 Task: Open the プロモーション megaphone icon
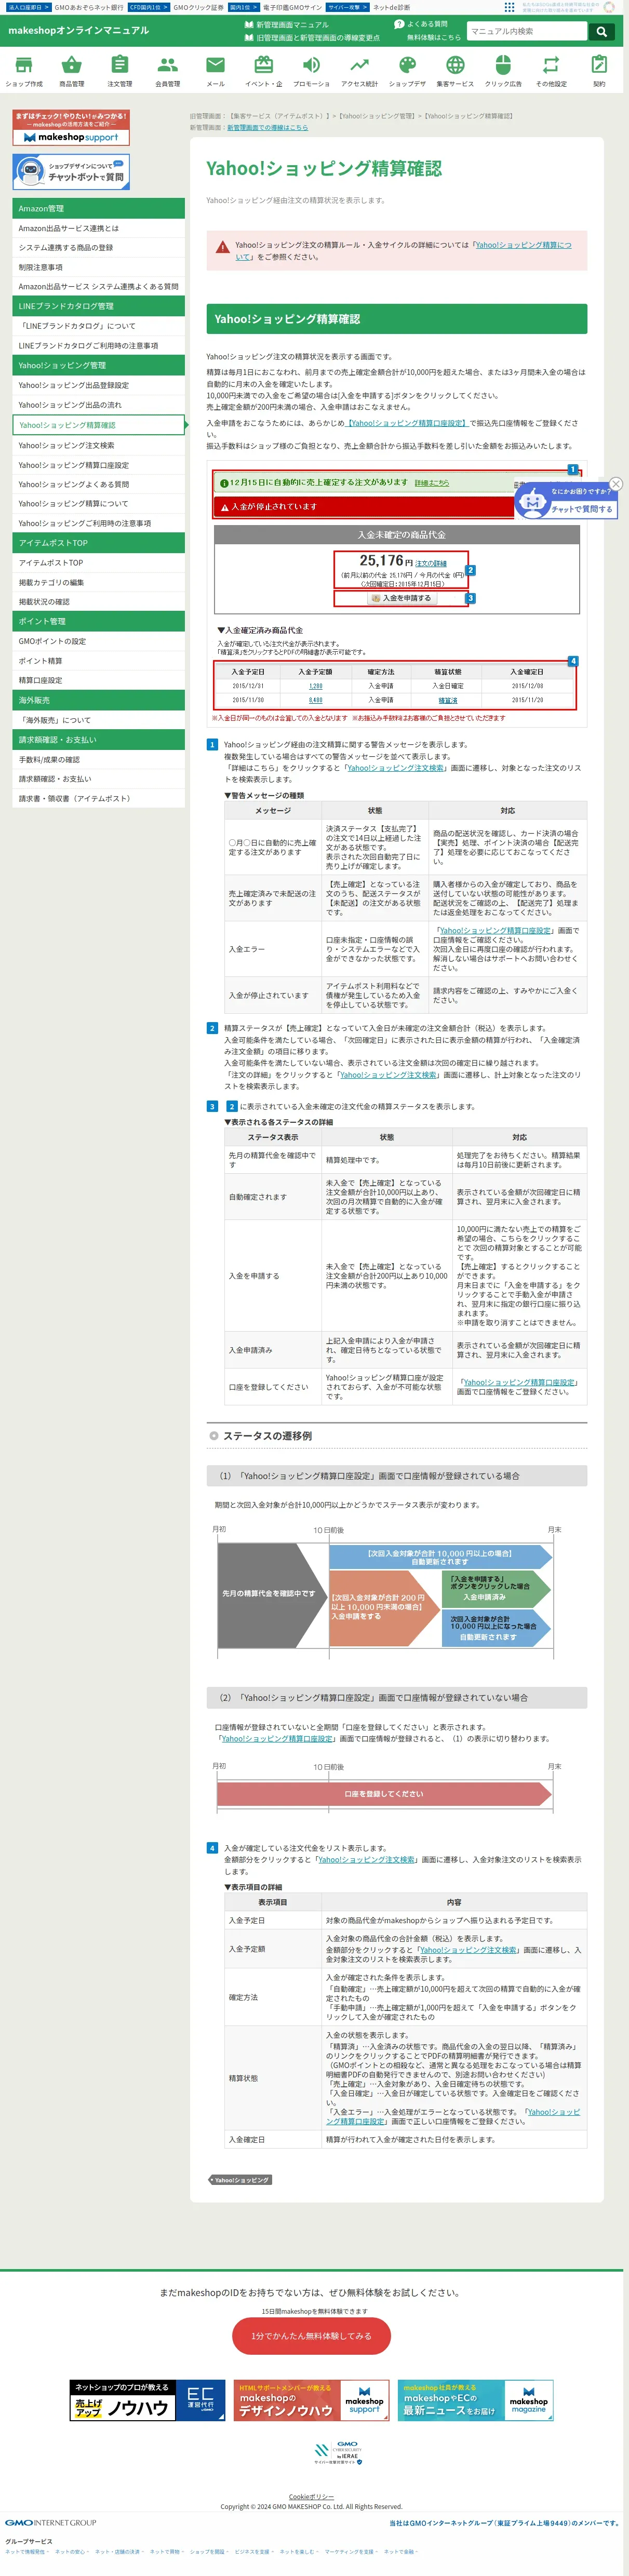click(312, 70)
